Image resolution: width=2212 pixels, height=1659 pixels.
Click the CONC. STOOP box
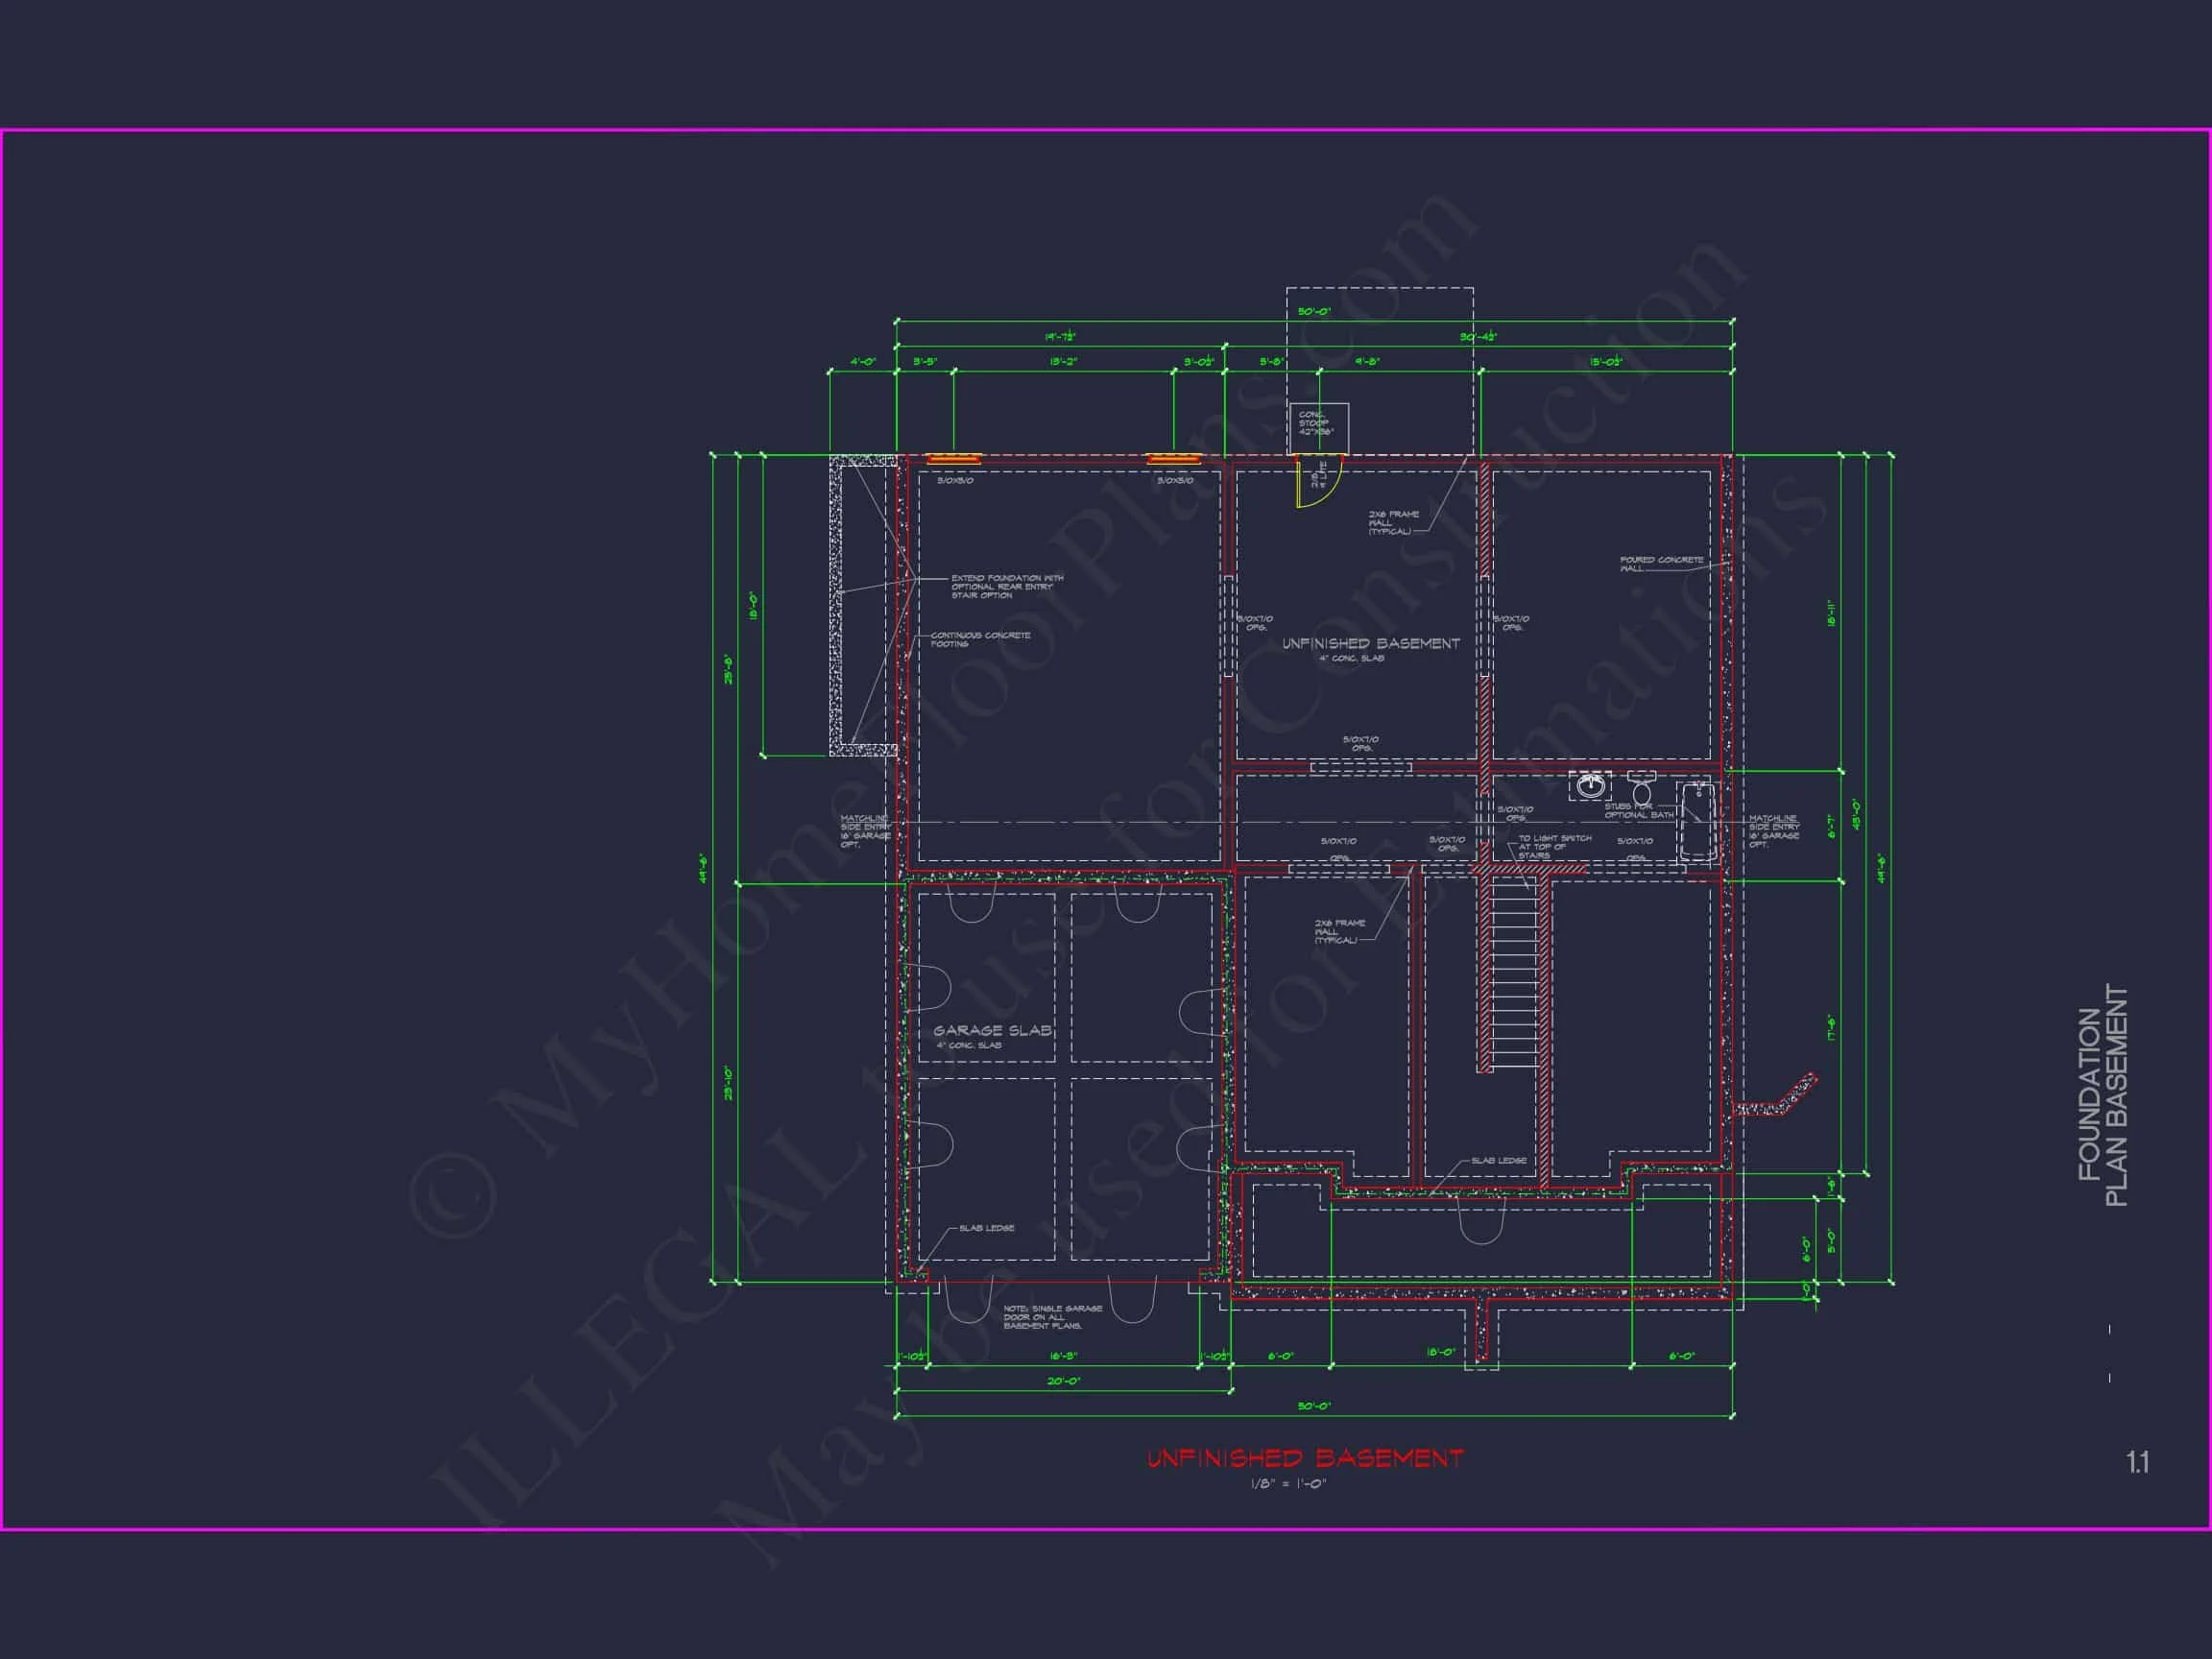pyautogui.click(x=1319, y=426)
